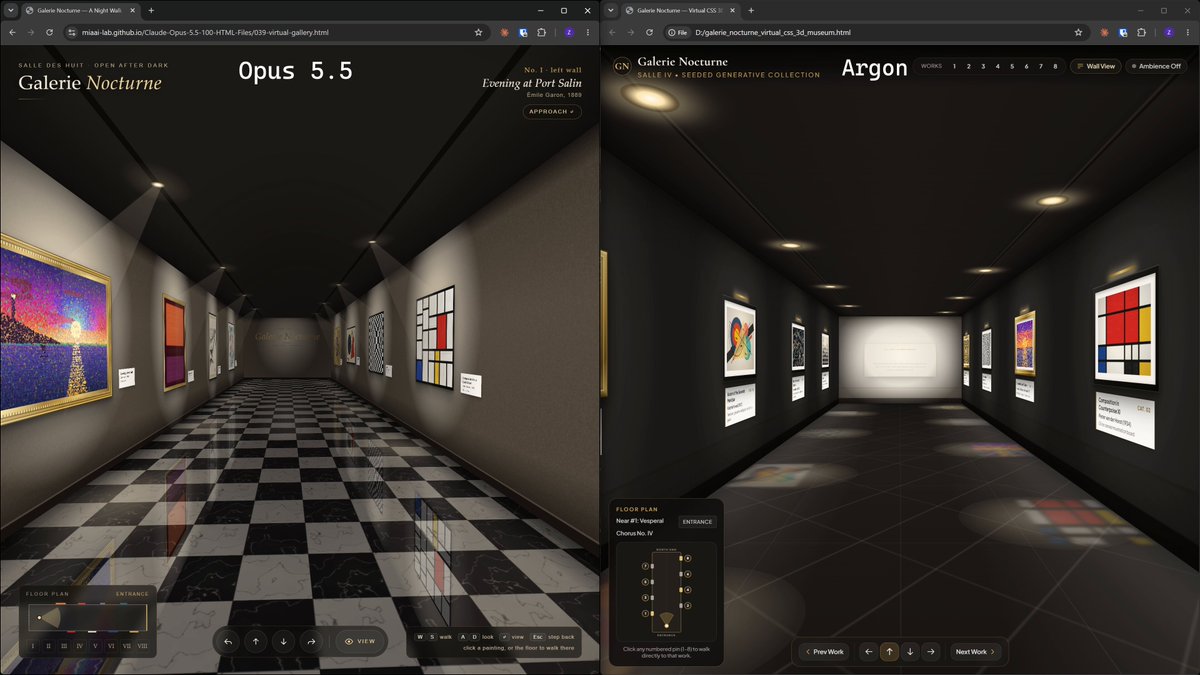Viewport: 1200px width, 675px height.
Task: Toggle Wall View in Argon header
Action: (1096, 66)
